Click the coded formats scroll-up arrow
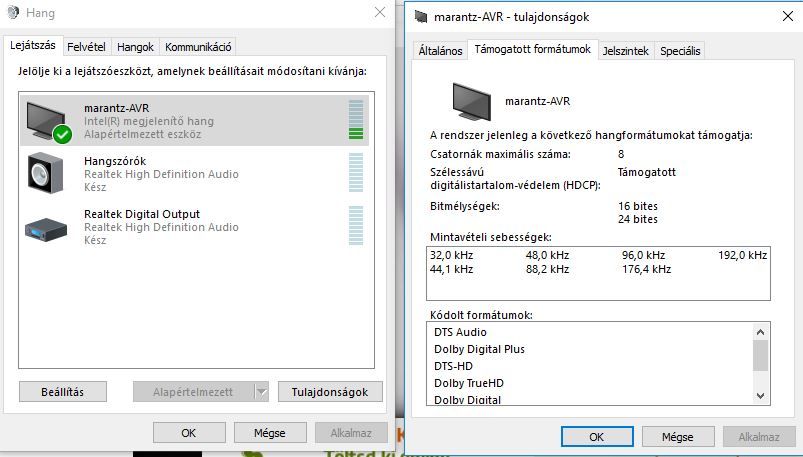The height and width of the screenshot is (457, 803). [x=760, y=332]
